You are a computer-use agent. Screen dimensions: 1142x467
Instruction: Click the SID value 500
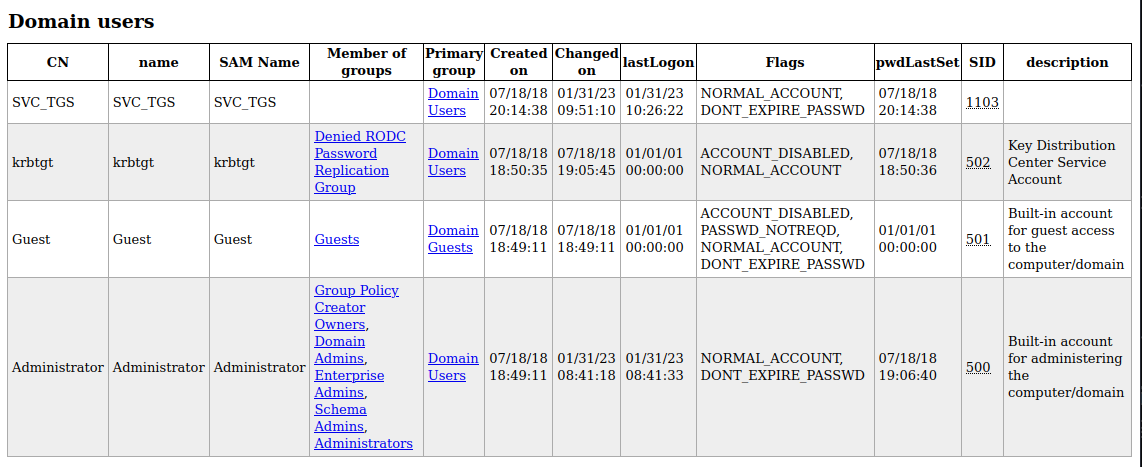point(978,367)
